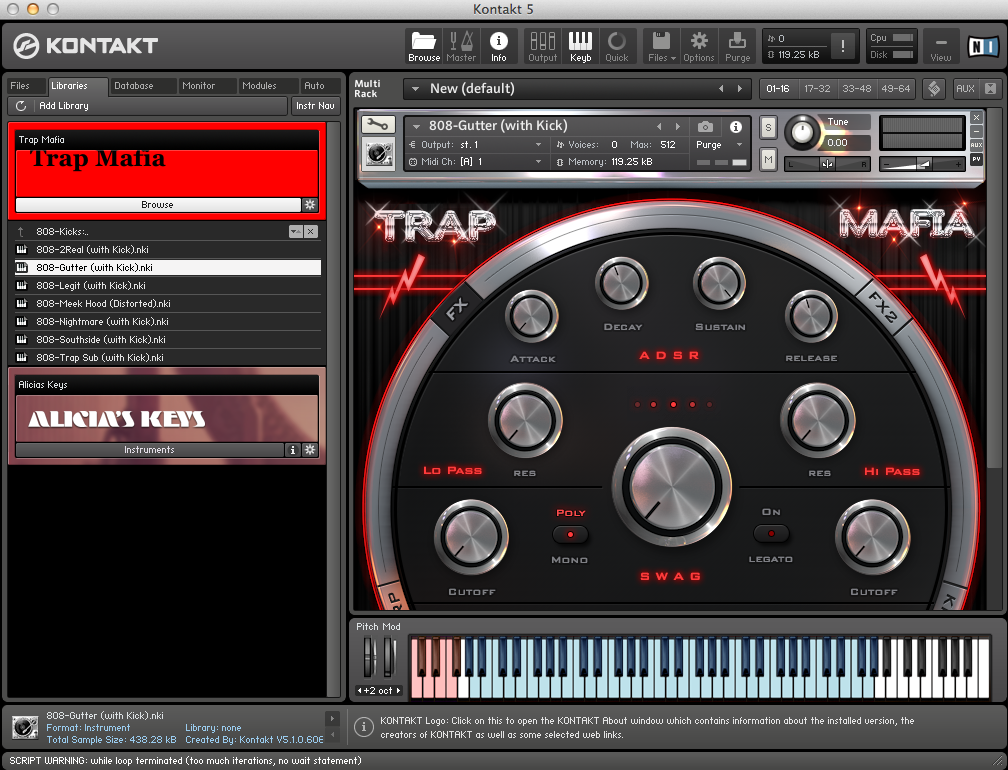This screenshot has width=1008, height=770.
Task: Go up from the 808-Kicks folder
Action: [21, 231]
